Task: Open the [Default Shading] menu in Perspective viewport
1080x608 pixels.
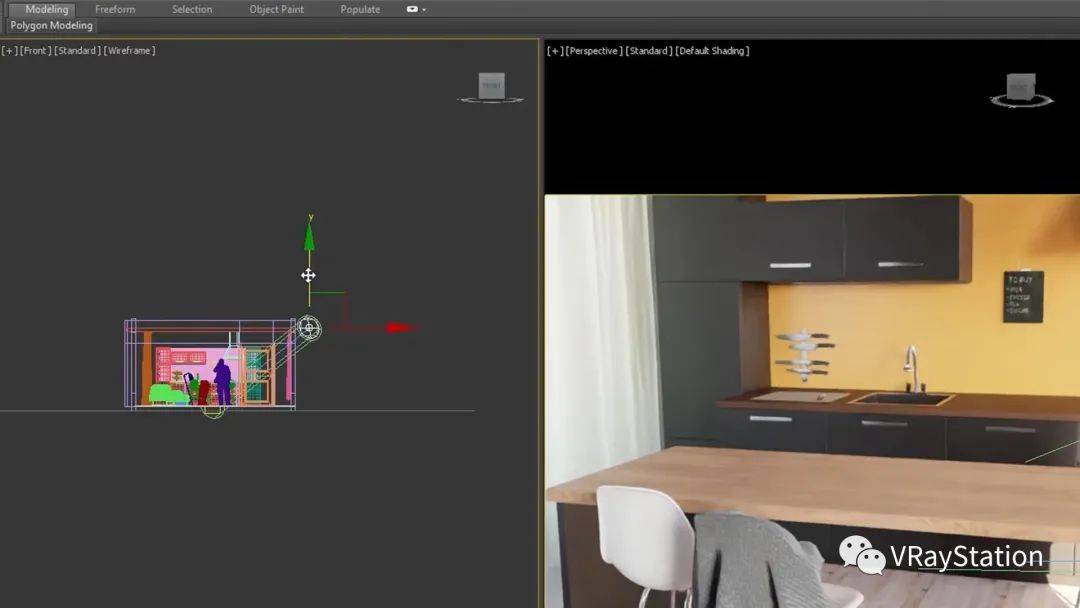Action: [712, 51]
